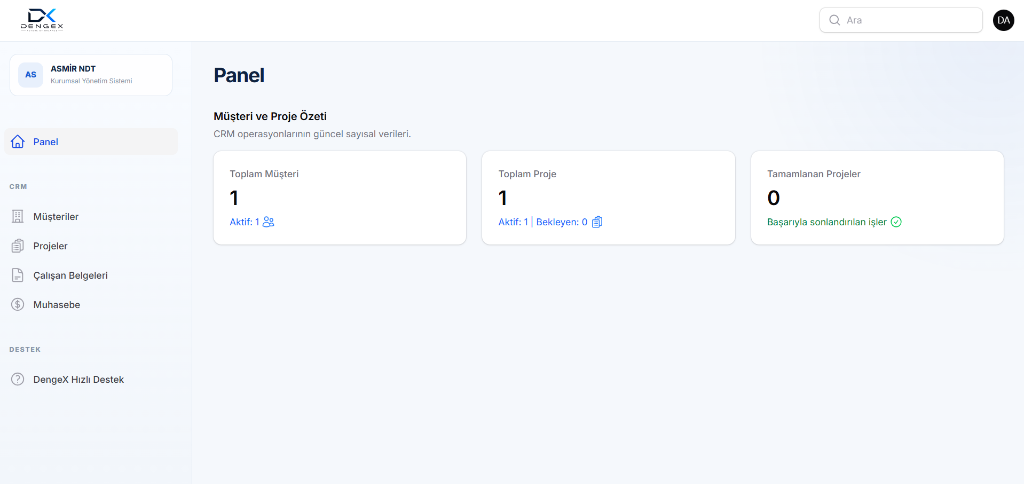Click into the Ara search field
The width and height of the screenshot is (1024, 484).
point(901,20)
